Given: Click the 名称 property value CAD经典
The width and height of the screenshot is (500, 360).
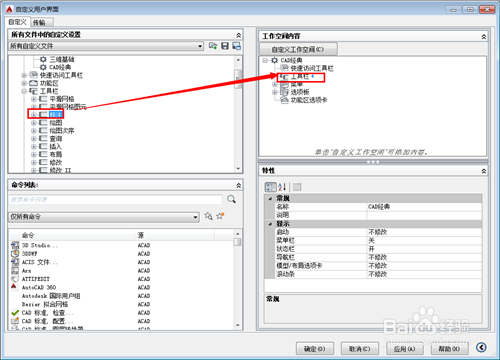Looking at the screenshot, I should coord(424,207).
